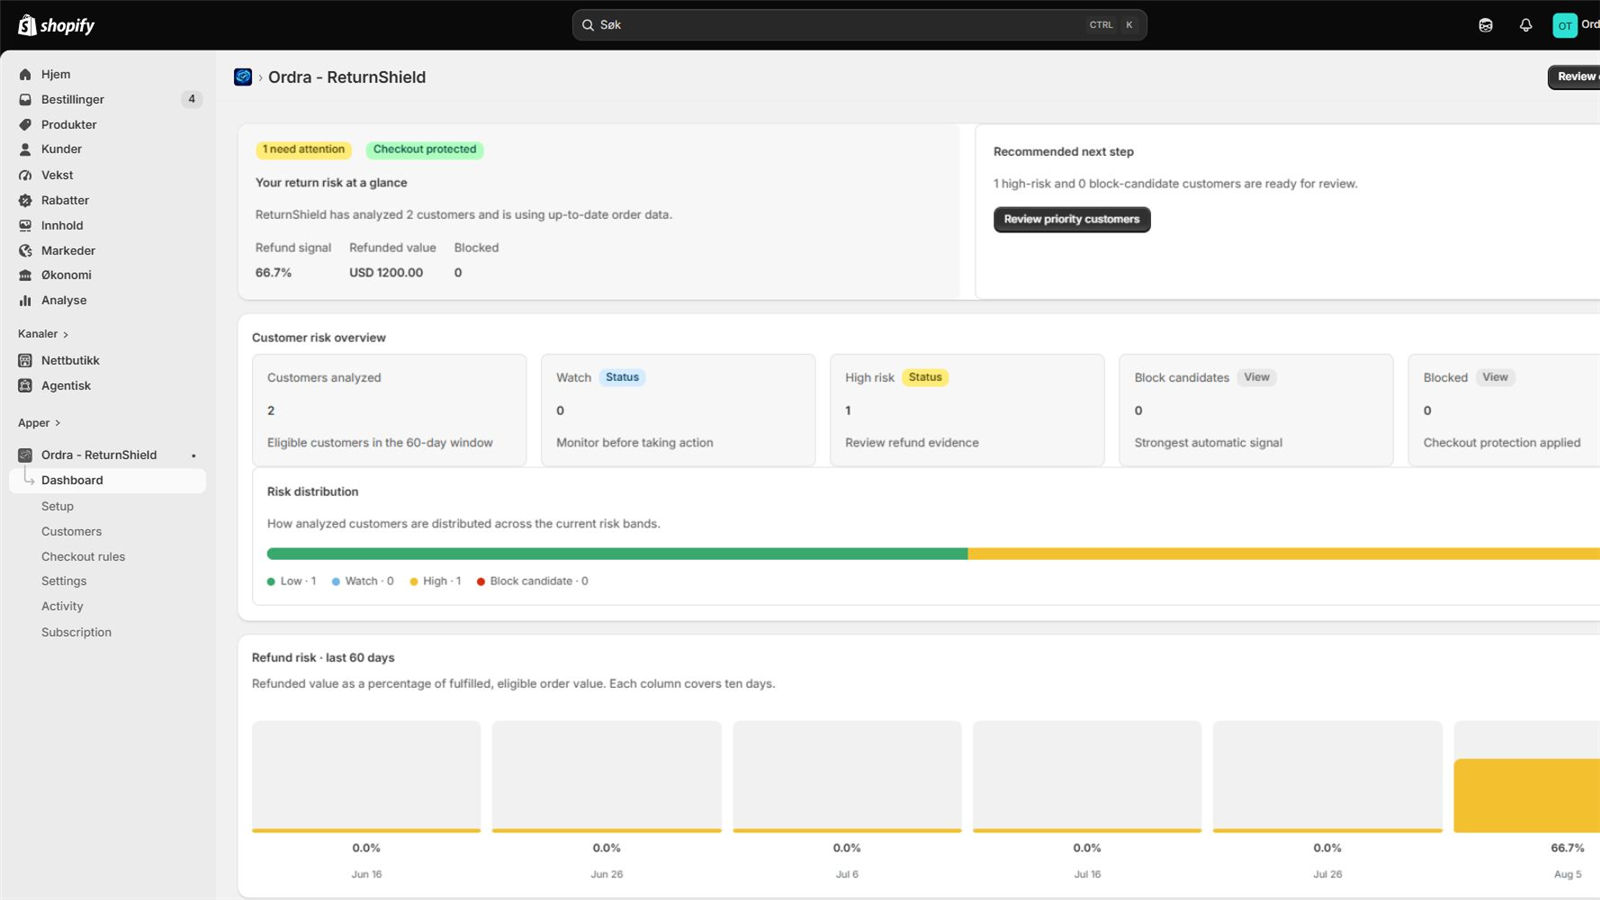Viewport: 1600px width, 900px height.
Task: Click the ReturnShield app icon in breadcrumb
Action: click(x=243, y=77)
